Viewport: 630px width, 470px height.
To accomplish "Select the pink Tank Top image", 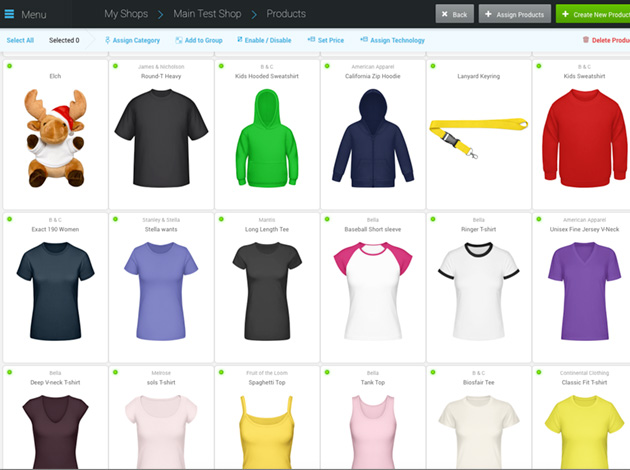I will (x=373, y=432).
